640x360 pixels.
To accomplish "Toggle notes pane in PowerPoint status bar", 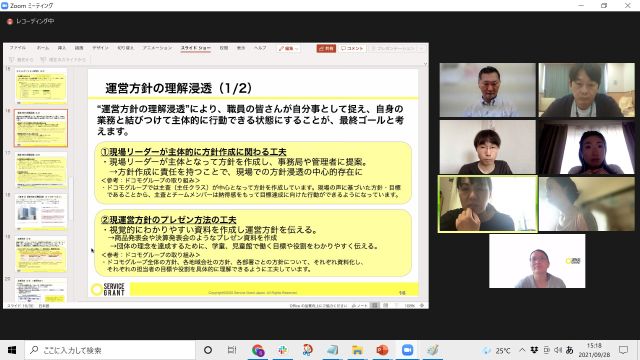I will (x=360, y=305).
